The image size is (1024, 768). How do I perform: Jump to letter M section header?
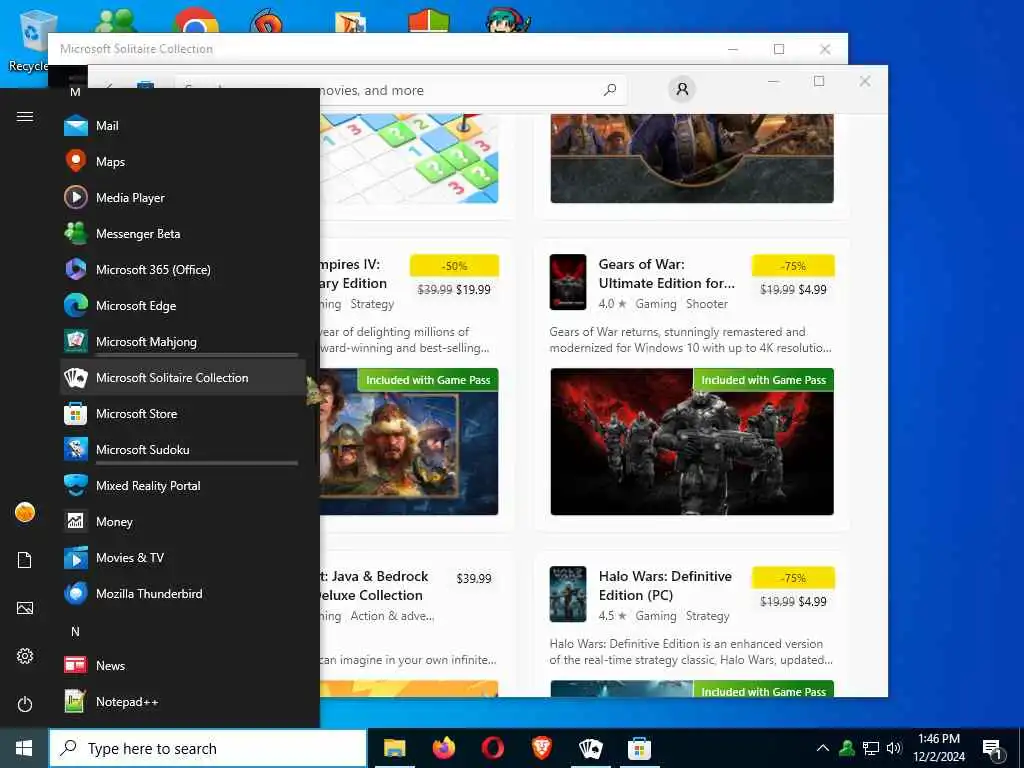pyautogui.click(x=75, y=92)
